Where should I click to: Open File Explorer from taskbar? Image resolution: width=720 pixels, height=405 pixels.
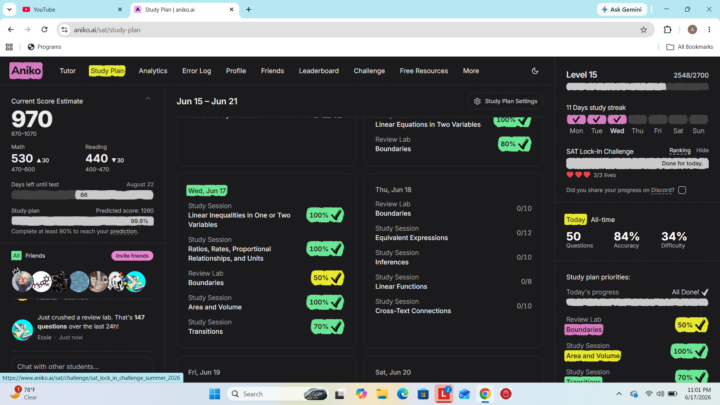[x=382, y=394]
